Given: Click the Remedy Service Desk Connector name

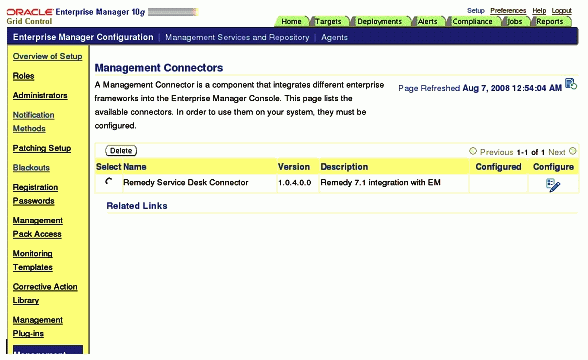Looking at the screenshot, I should (x=186, y=182).
